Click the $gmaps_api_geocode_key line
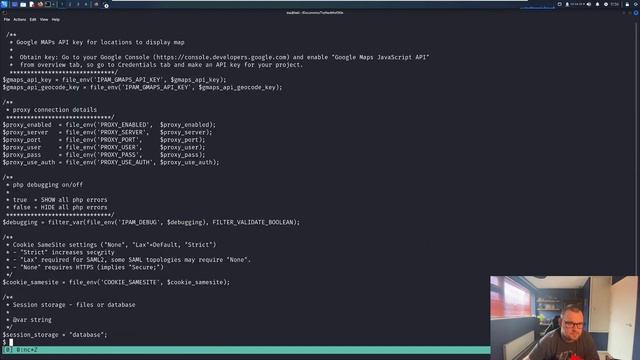Screen dimensions: 640x360 pos(142,87)
